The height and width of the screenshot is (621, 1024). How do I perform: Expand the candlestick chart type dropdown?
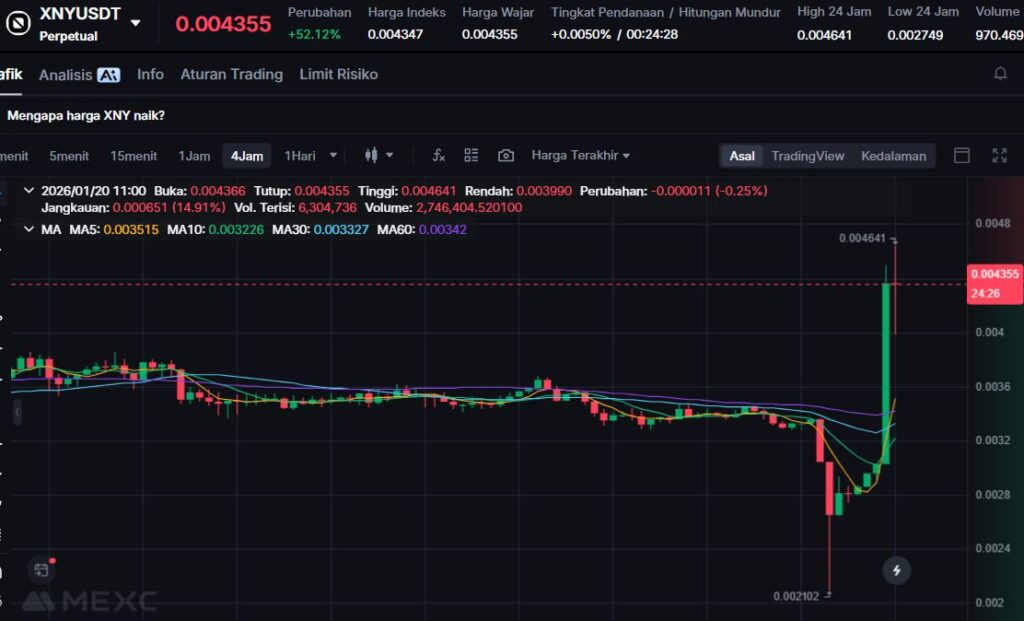click(380, 155)
